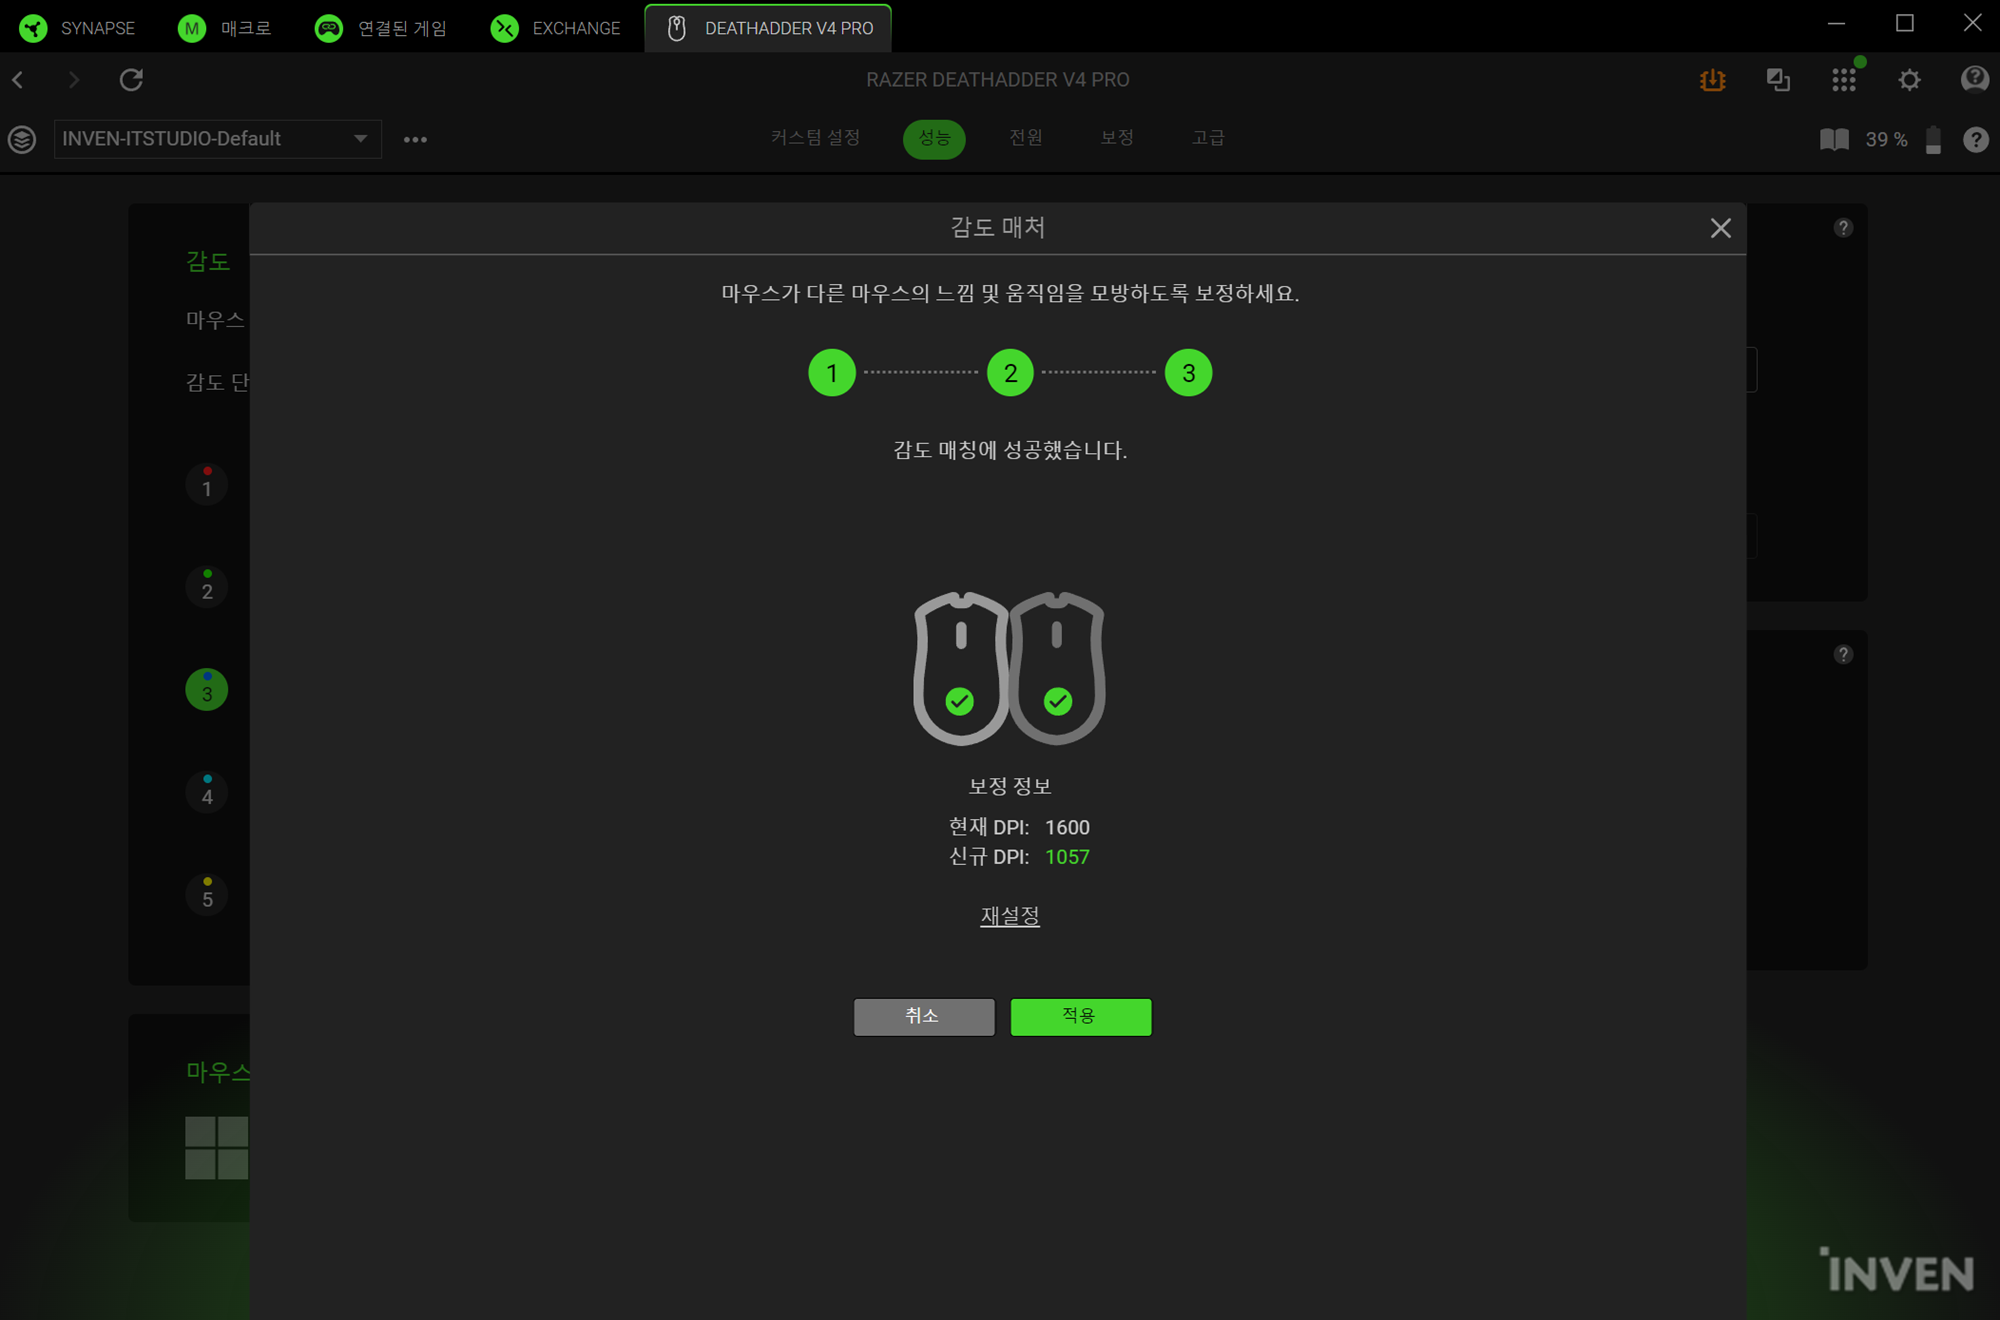
Task: Switch to the 커스텀 설정 section
Action: 815,138
